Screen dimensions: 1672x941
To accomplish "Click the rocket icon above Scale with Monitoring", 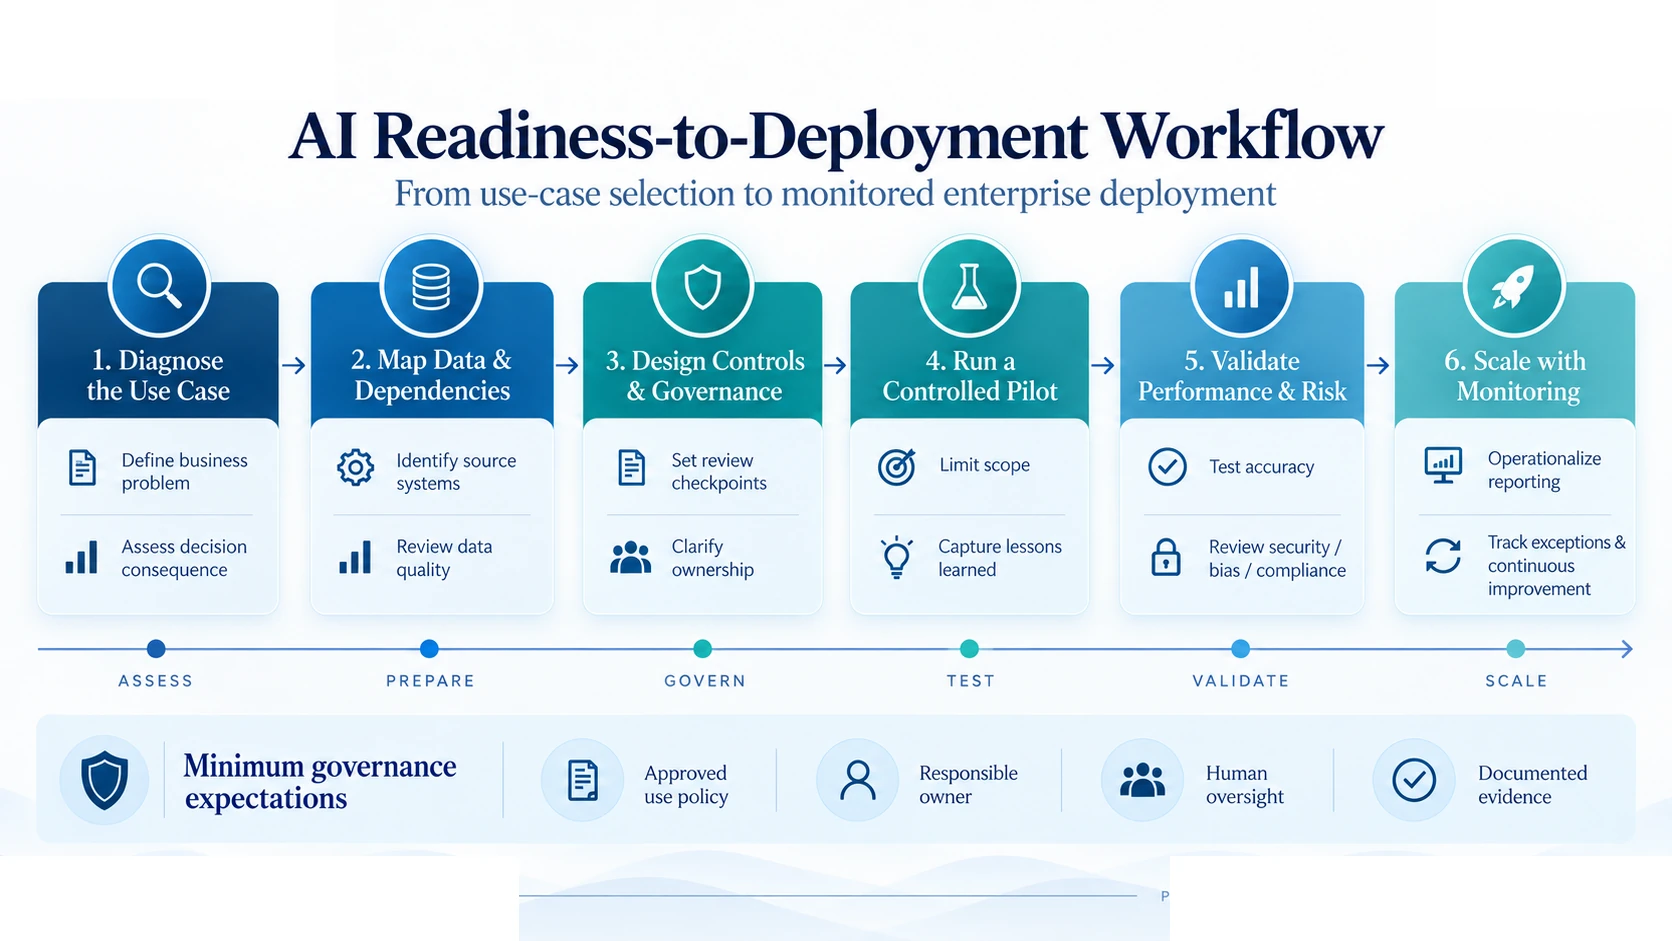I will tap(1513, 287).
